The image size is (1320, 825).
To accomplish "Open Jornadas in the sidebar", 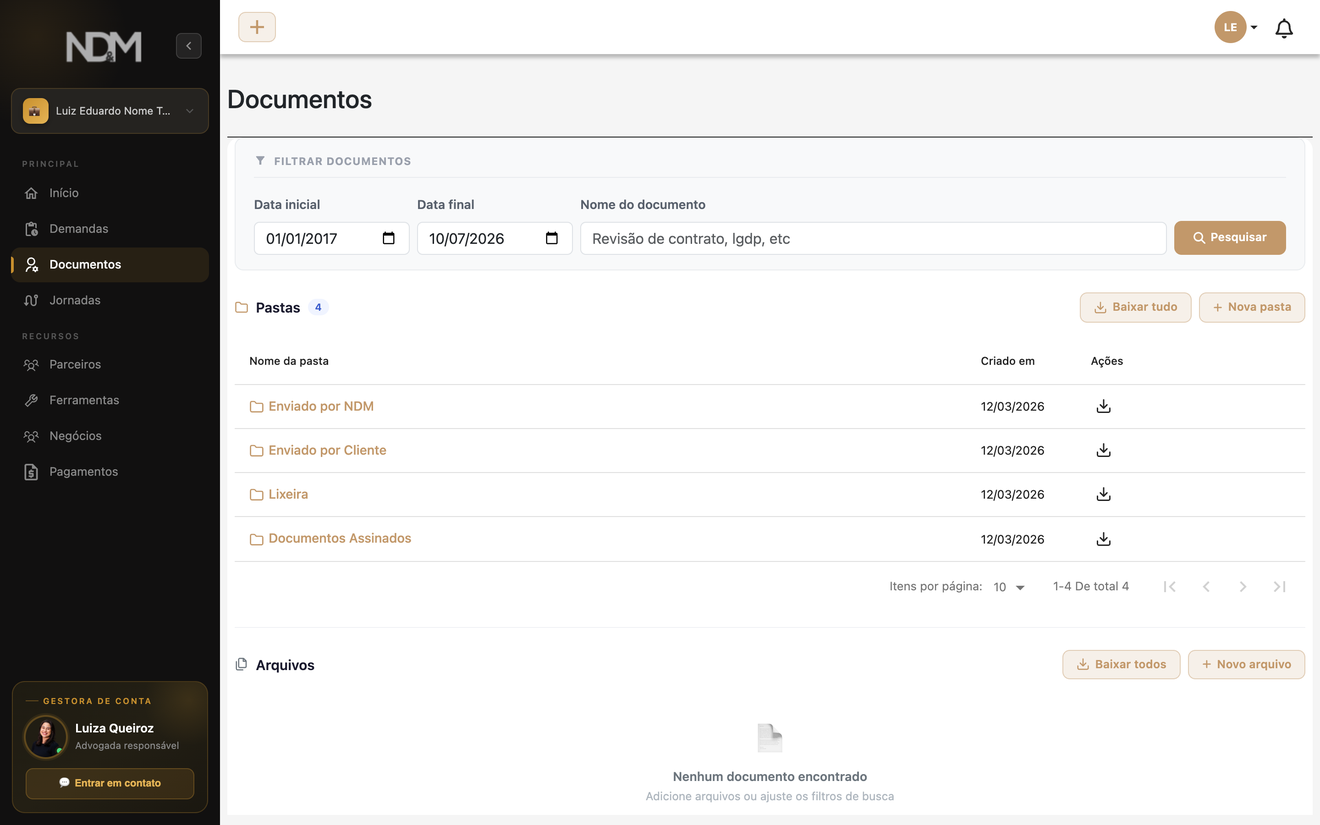I will tap(110, 300).
